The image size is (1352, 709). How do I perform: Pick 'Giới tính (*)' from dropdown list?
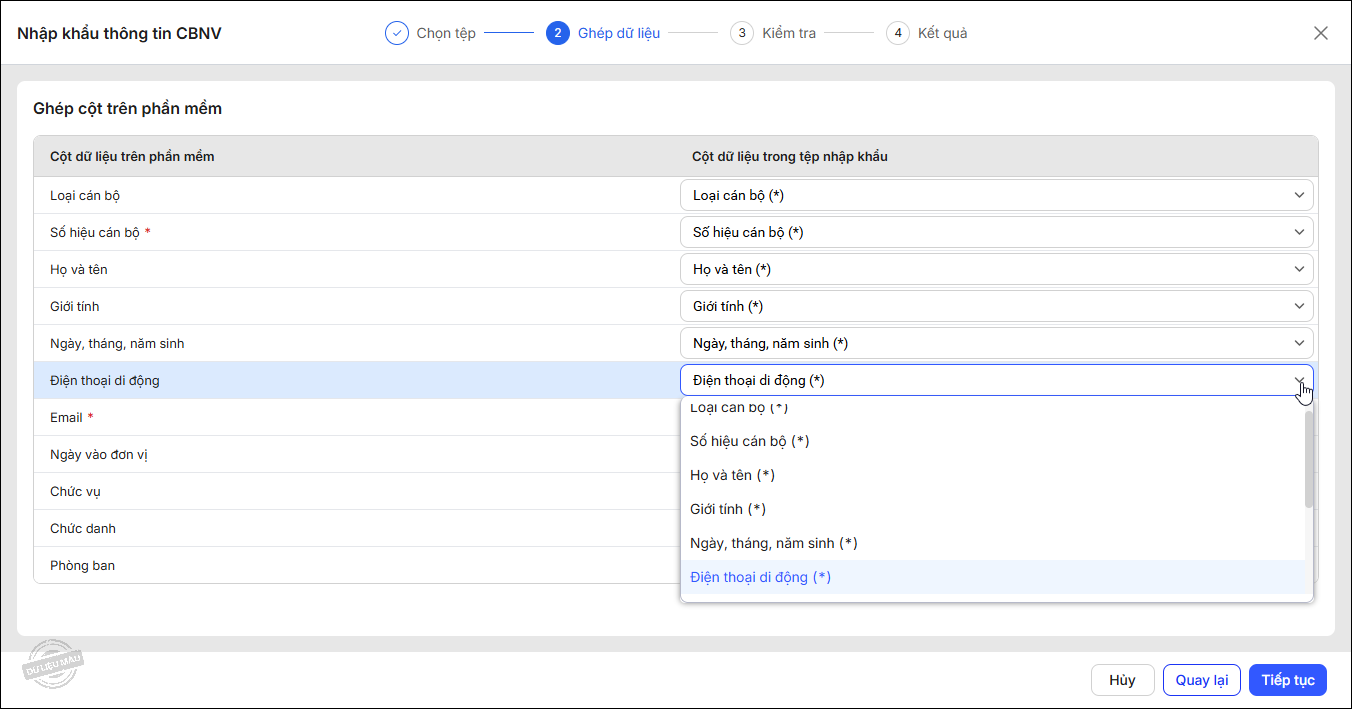click(x=728, y=509)
